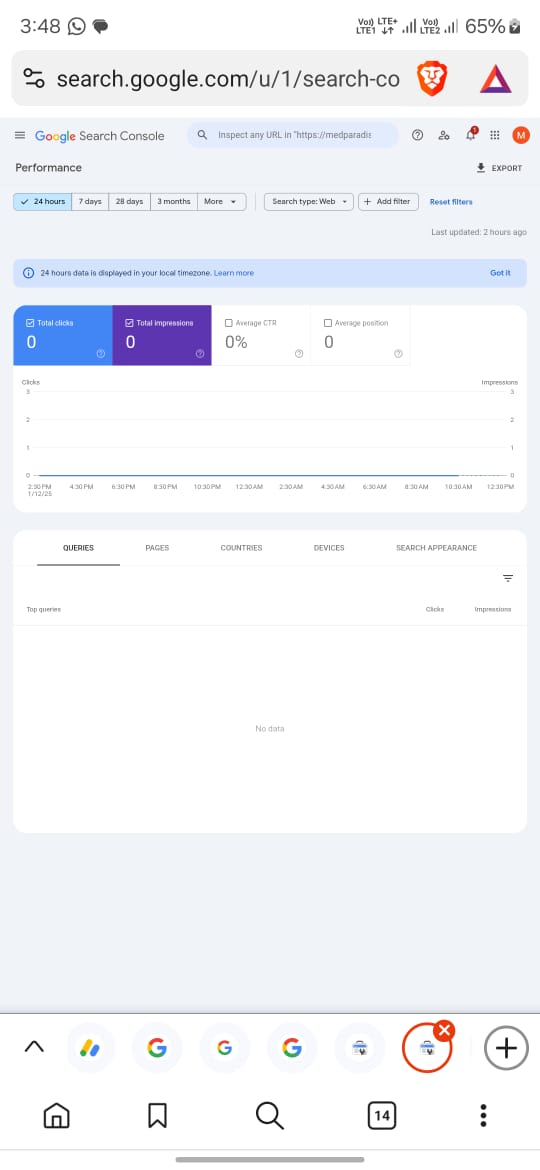Screen dimensions: 540x1170
Task: Click the help question mark icon
Action: click(x=418, y=135)
